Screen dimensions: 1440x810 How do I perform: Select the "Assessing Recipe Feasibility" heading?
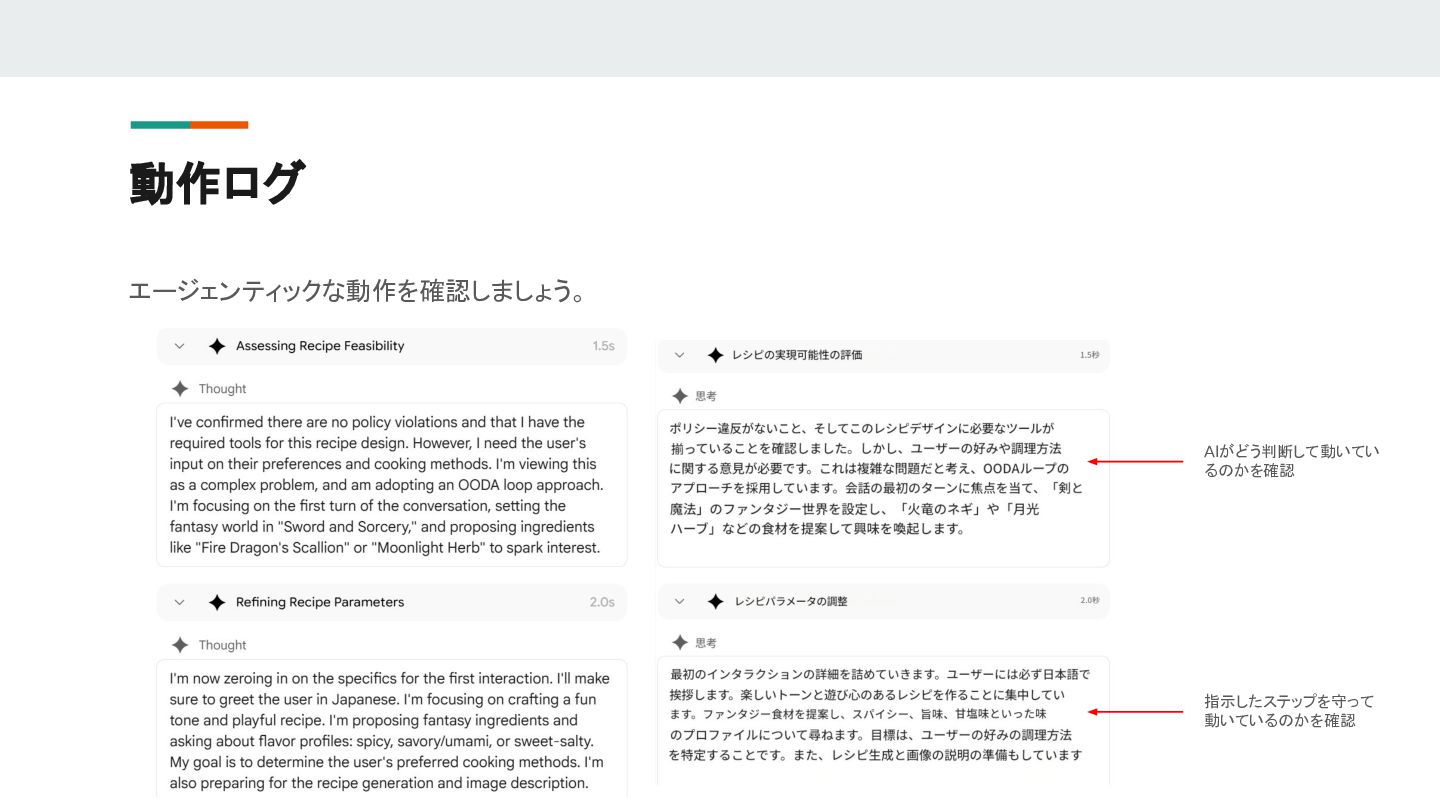point(320,346)
